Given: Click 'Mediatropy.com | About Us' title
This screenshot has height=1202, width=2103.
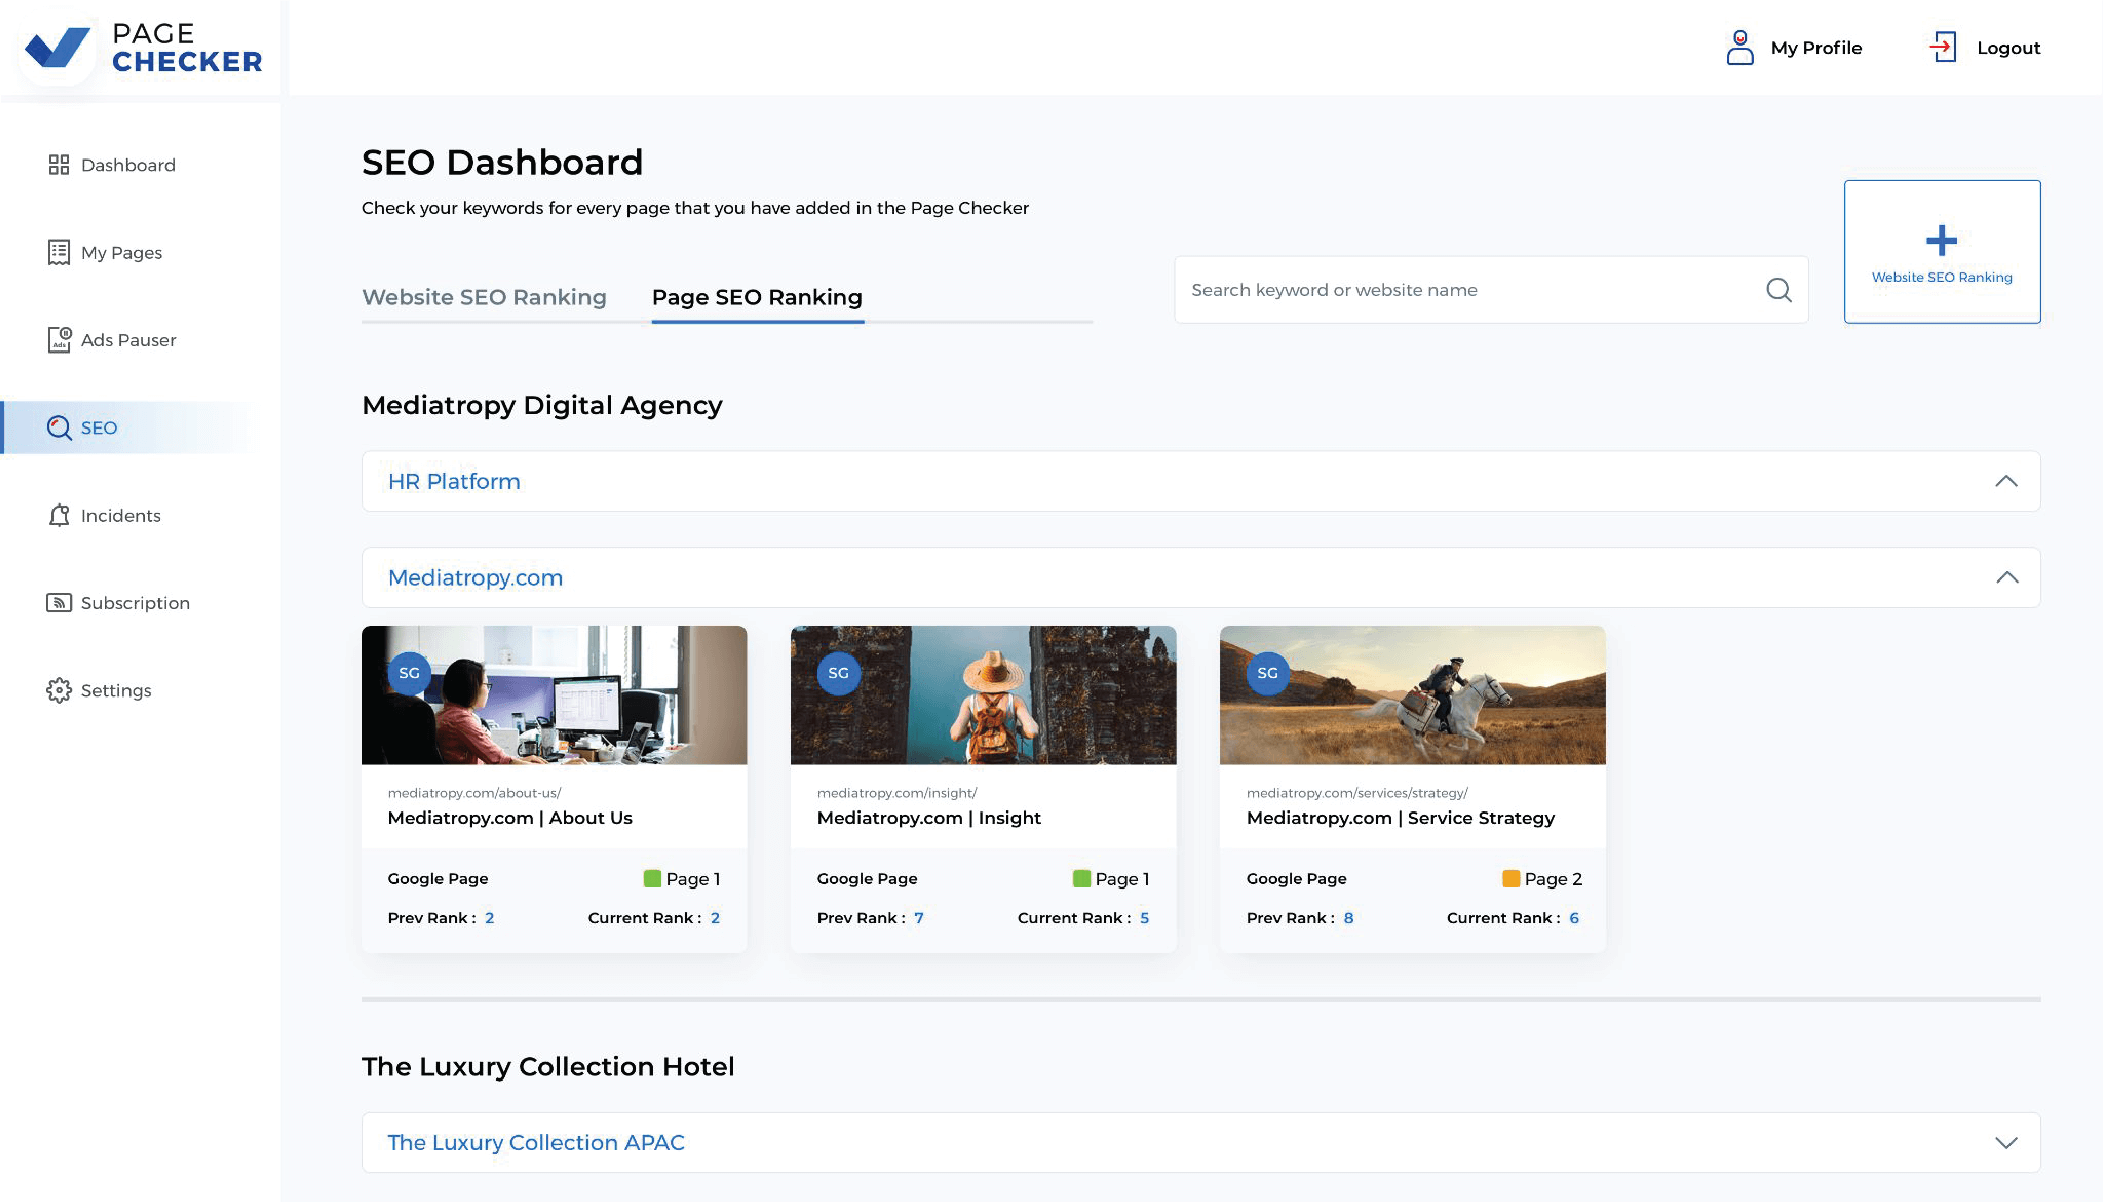Looking at the screenshot, I should tap(510, 818).
